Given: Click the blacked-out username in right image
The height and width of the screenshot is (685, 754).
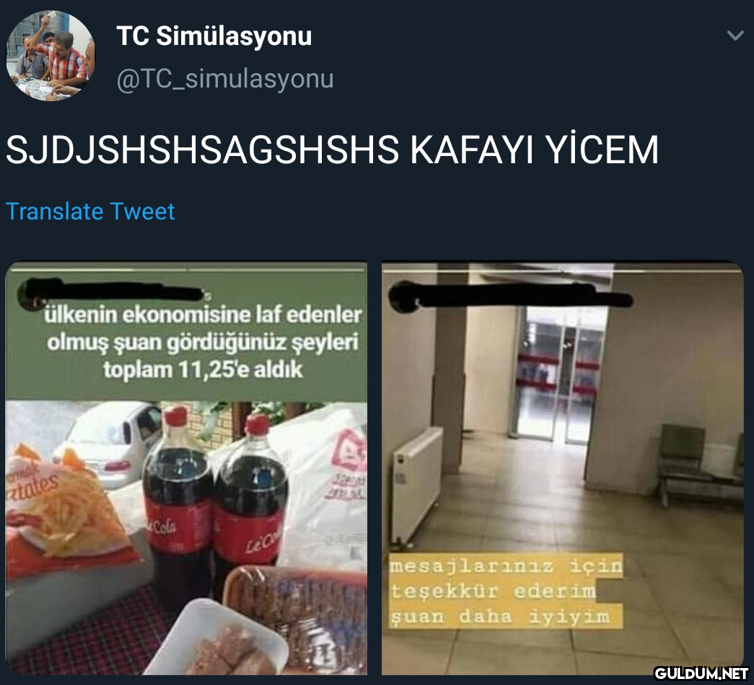Looking at the screenshot, I should point(510,295).
